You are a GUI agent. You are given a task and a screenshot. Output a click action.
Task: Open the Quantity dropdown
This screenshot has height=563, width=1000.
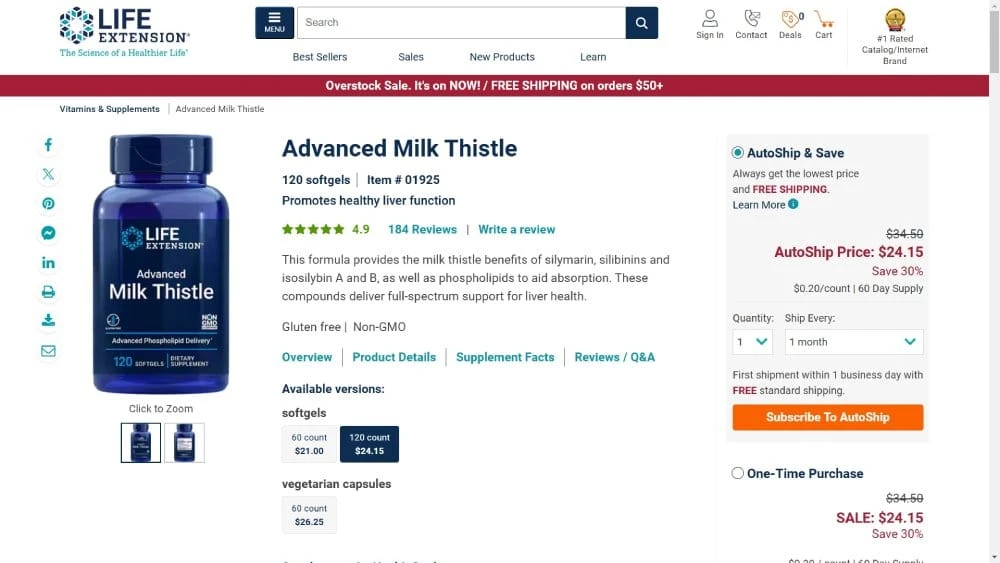tap(753, 342)
